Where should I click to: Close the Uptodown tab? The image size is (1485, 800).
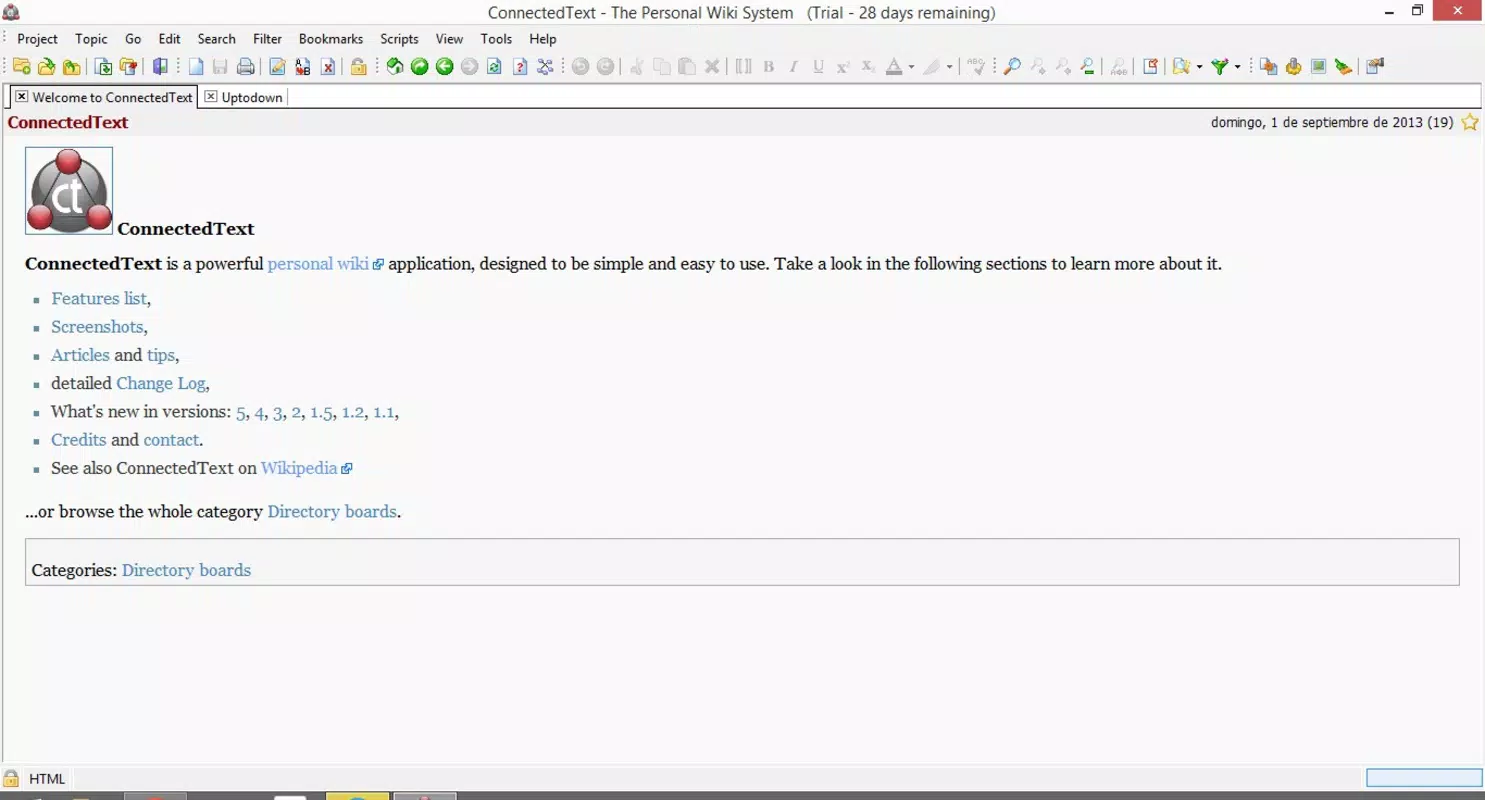point(210,97)
